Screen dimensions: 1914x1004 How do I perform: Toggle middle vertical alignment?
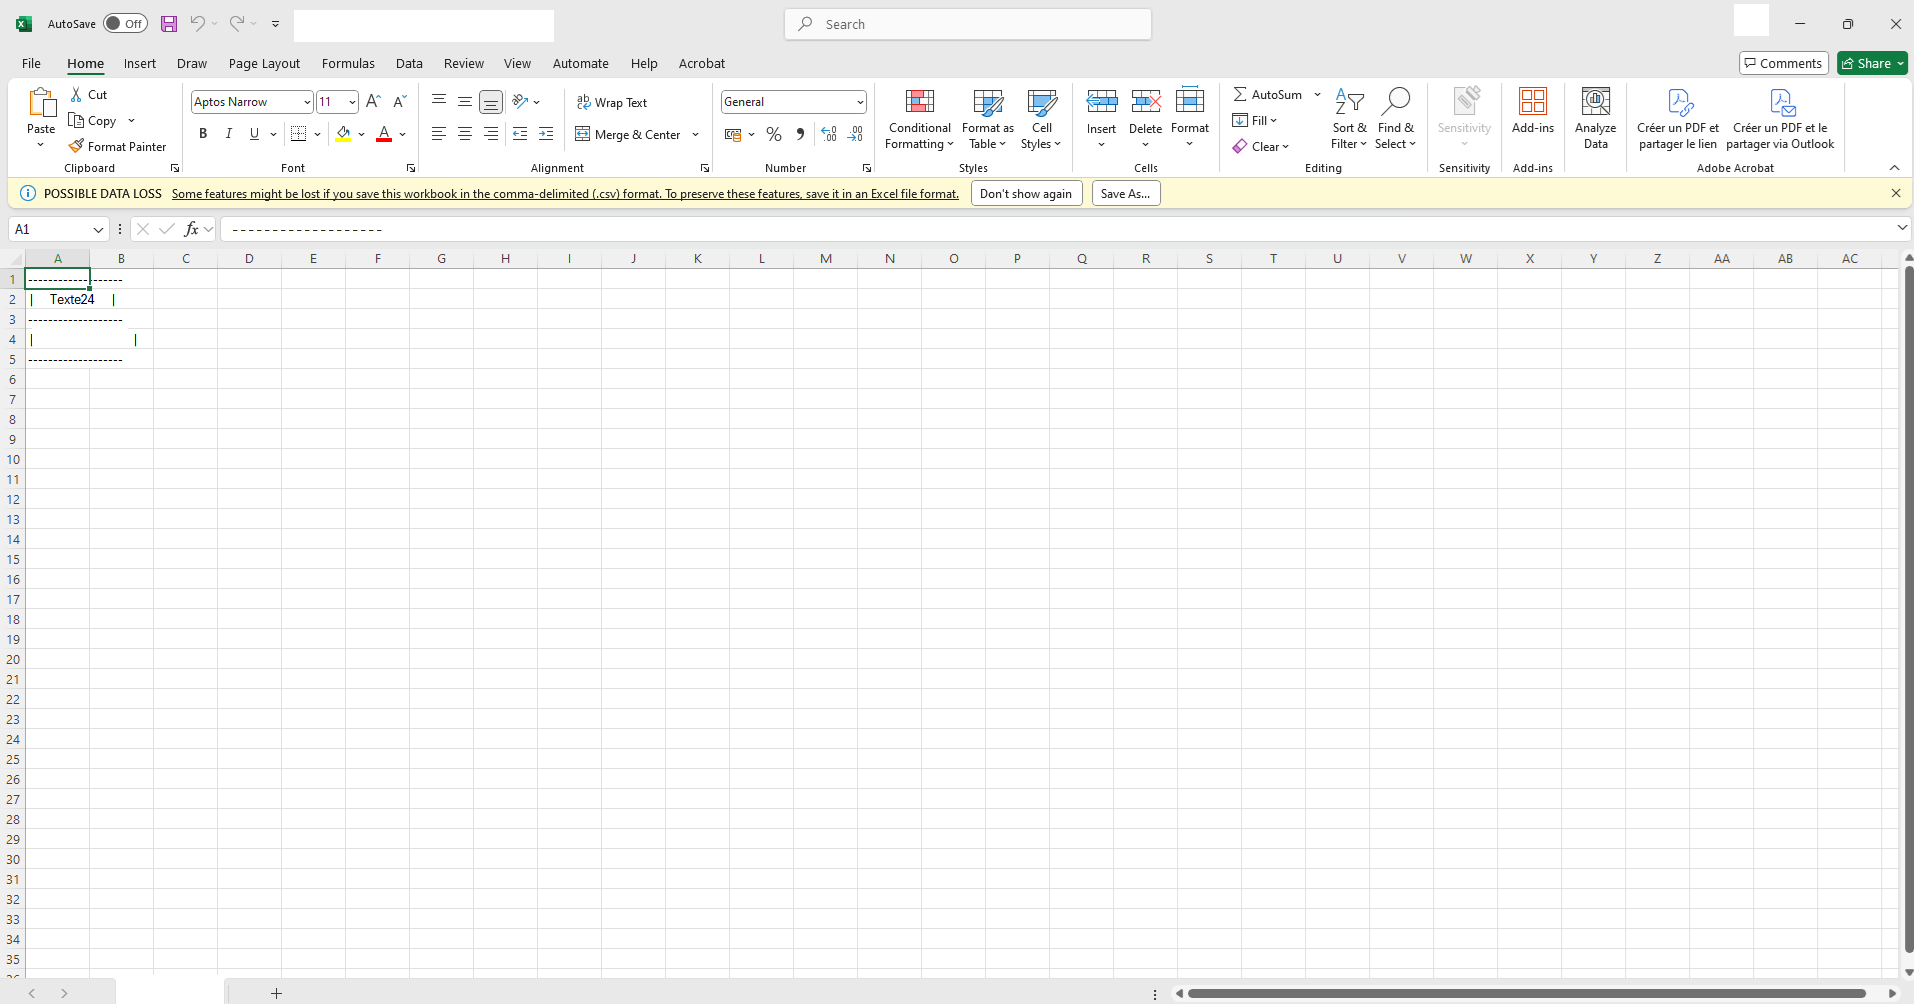click(x=465, y=101)
